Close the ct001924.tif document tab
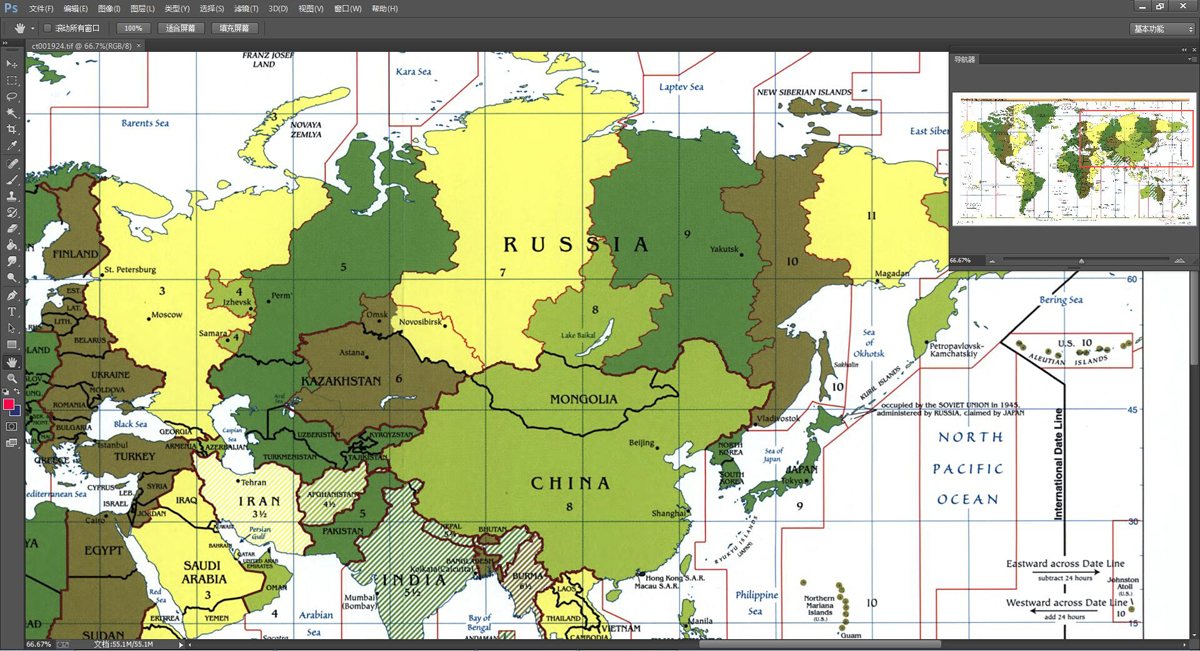The width and height of the screenshot is (1200, 651). (138, 46)
